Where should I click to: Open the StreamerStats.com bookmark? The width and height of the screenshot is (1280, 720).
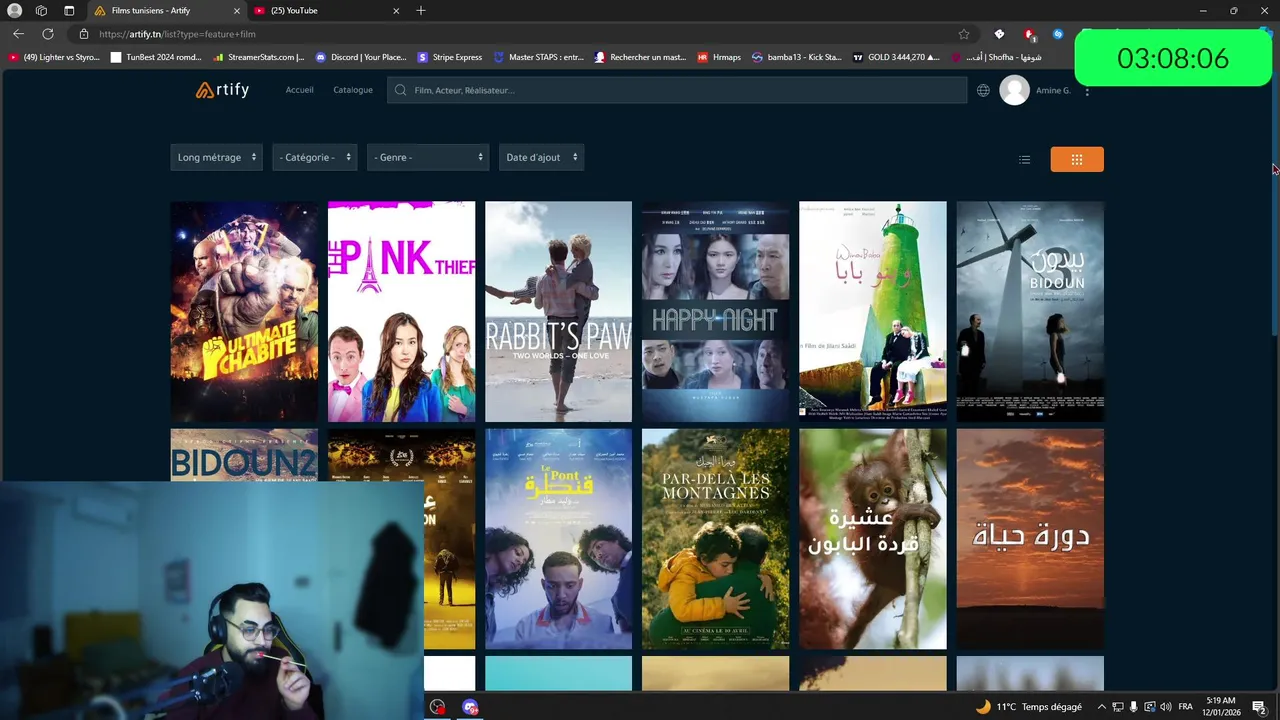259,57
